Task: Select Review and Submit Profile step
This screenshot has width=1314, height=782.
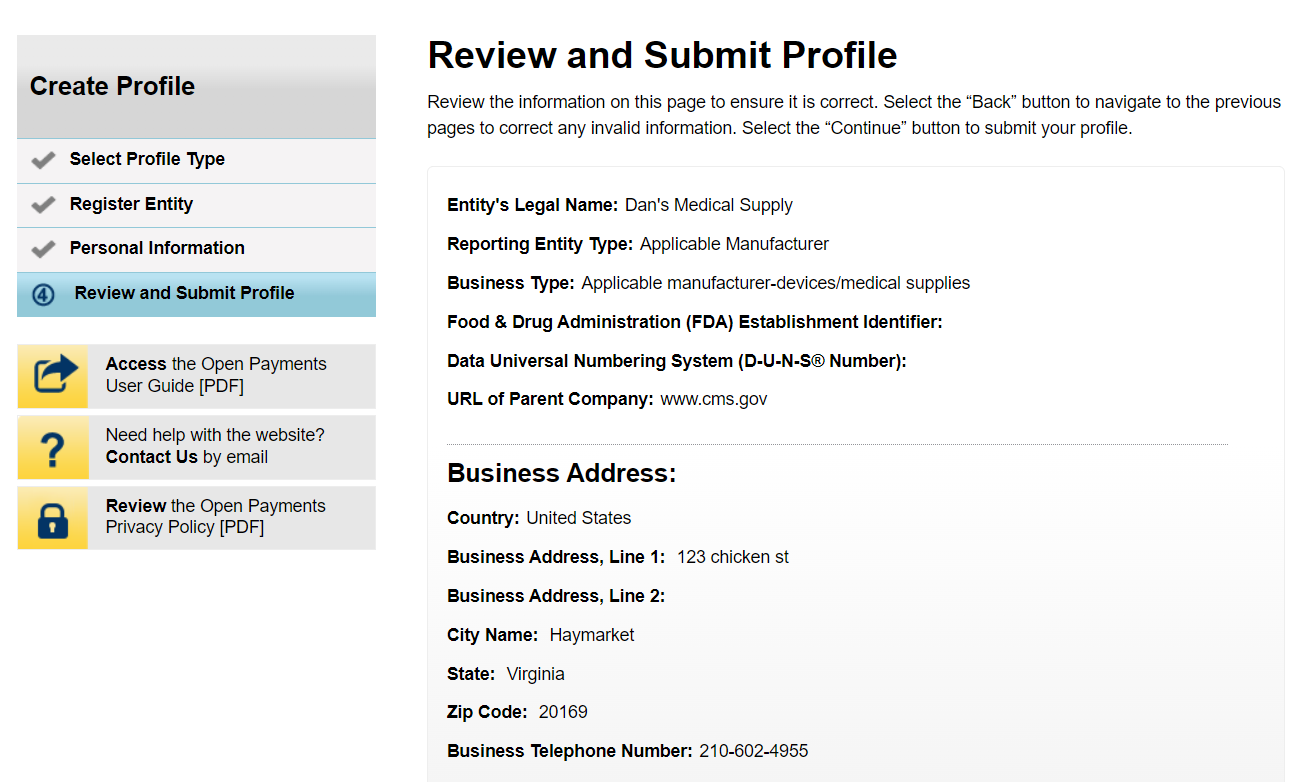Action: [x=184, y=293]
